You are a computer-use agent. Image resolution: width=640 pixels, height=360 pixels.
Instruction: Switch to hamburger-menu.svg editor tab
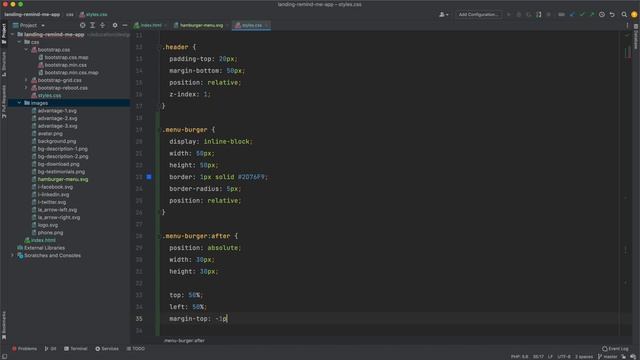[x=201, y=25]
